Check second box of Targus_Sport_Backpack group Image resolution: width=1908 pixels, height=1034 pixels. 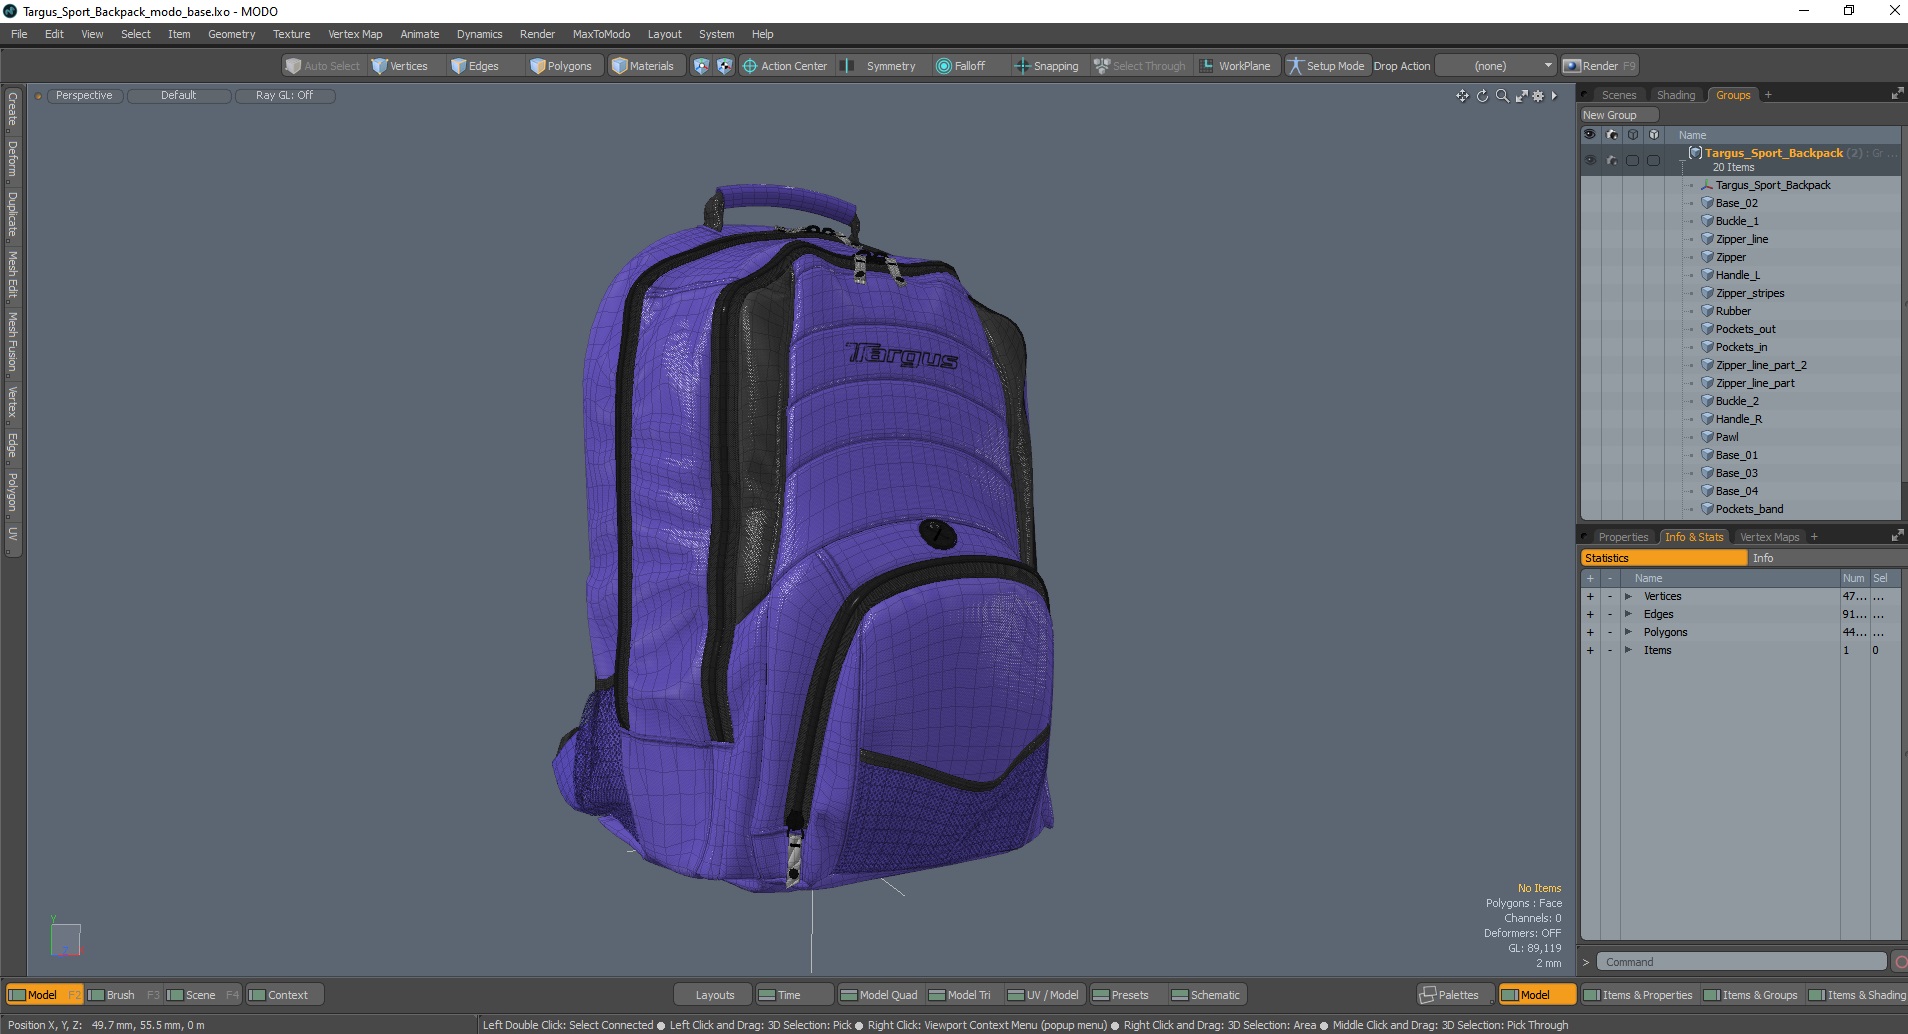(x=1654, y=160)
